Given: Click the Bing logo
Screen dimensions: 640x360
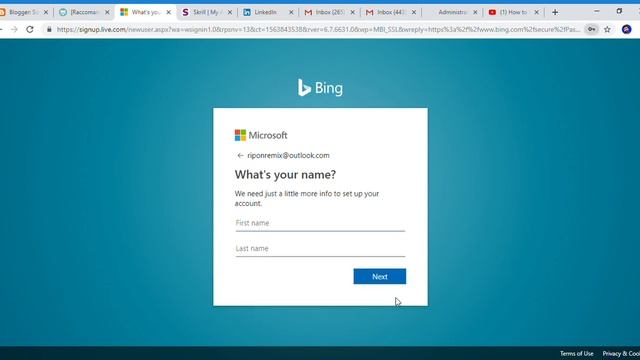Looking at the screenshot, I should coord(320,88).
